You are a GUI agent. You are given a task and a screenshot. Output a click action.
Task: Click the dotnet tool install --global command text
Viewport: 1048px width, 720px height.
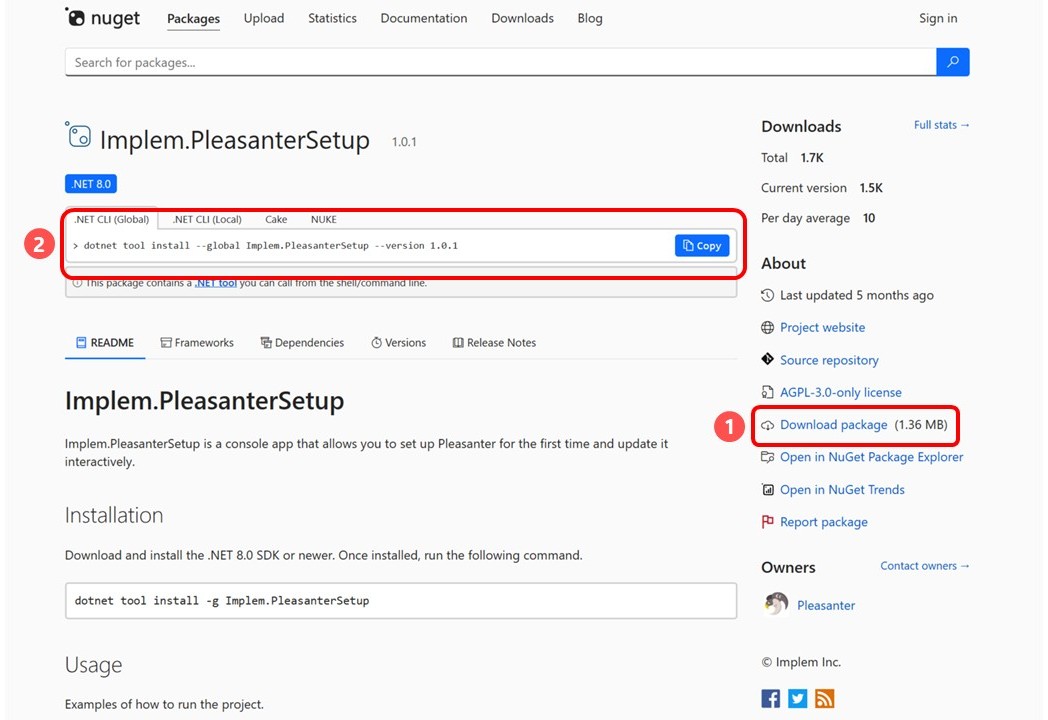pos(271,245)
